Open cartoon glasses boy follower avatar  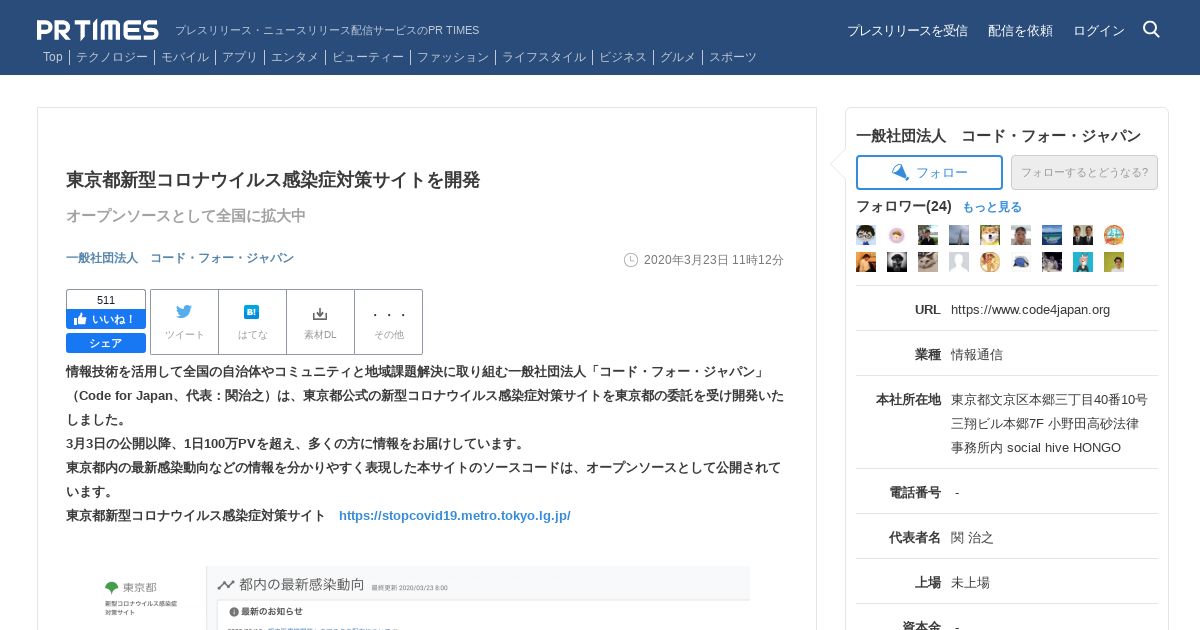tap(866, 235)
